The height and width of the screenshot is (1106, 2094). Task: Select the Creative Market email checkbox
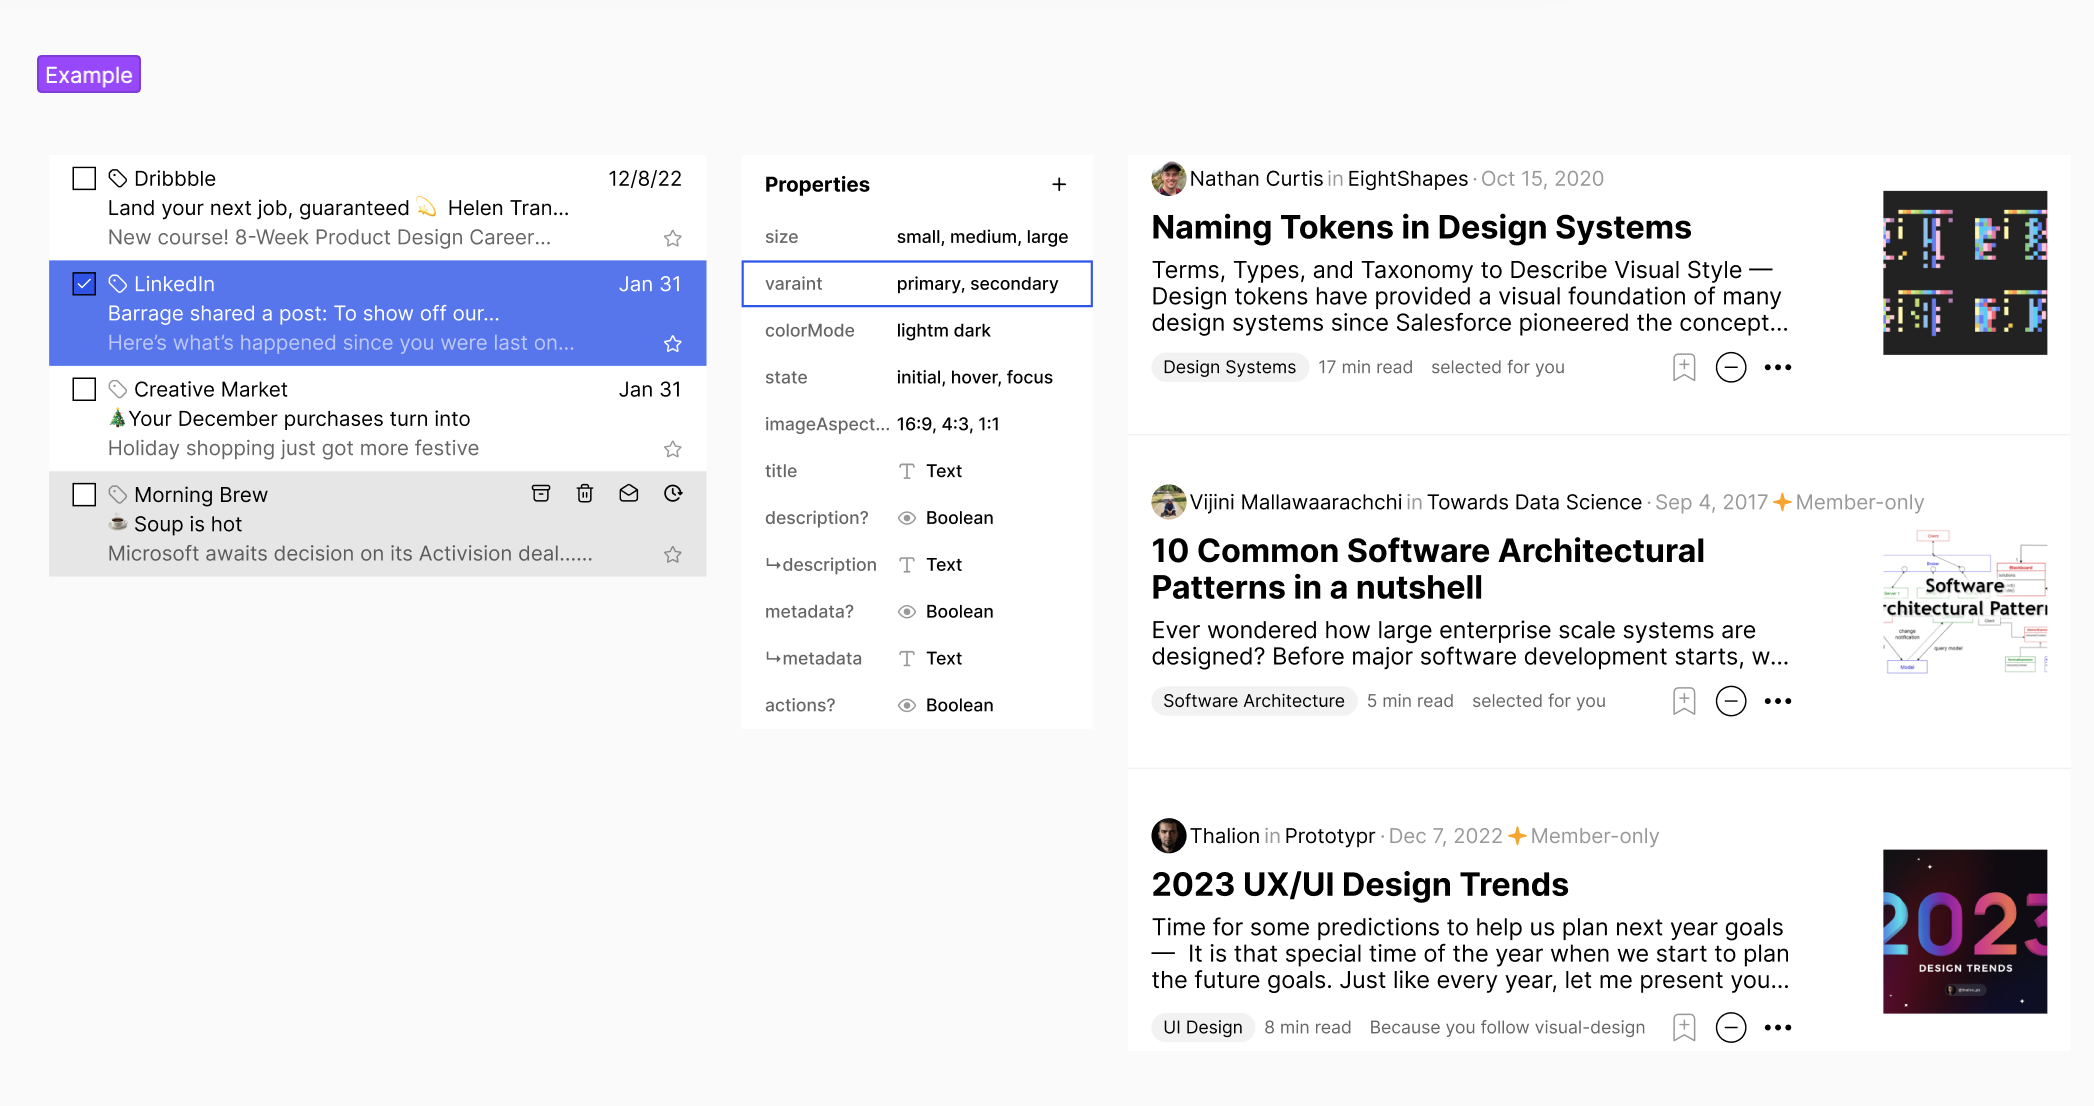point(84,389)
